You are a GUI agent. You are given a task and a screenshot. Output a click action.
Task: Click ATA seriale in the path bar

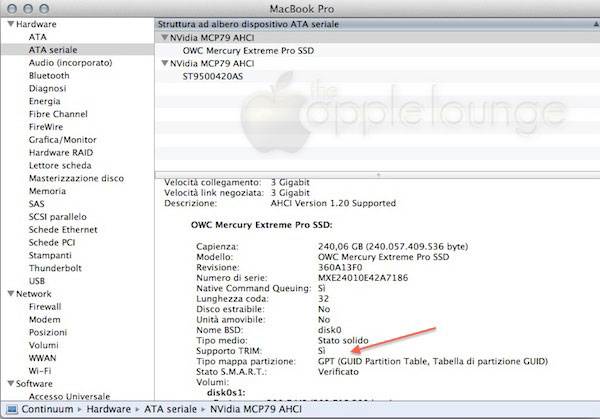click(x=170, y=409)
